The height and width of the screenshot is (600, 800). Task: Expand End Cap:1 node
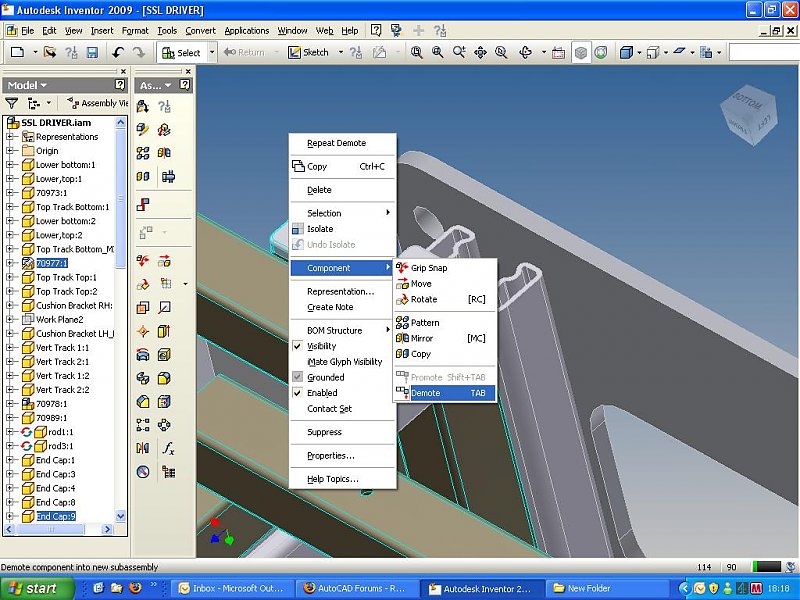pyautogui.click(x=10, y=460)
